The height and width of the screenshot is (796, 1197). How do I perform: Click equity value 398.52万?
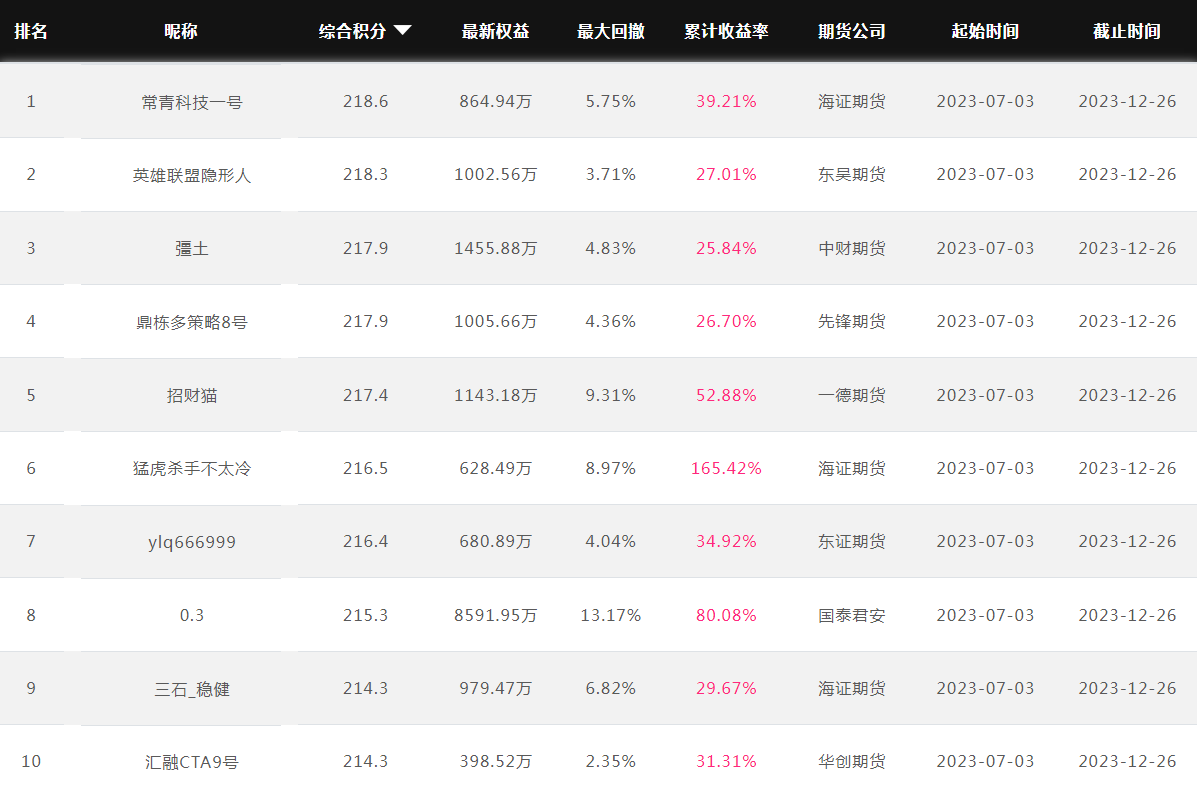[x=495, y=762]
